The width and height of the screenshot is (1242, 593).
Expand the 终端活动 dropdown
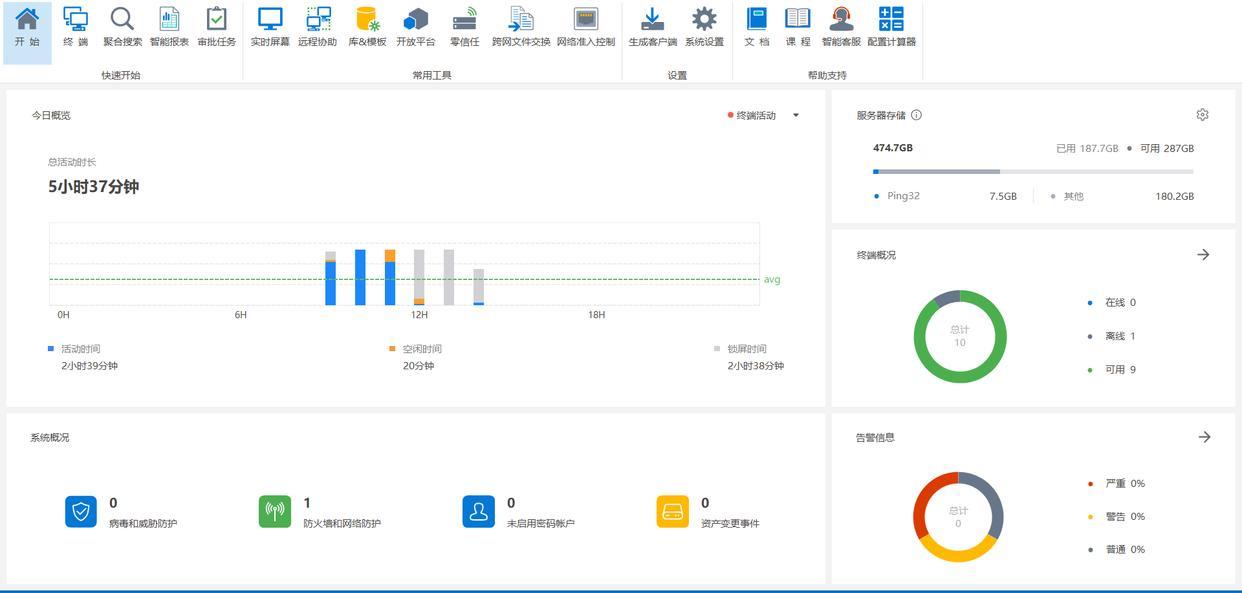[x=796, y=115]
